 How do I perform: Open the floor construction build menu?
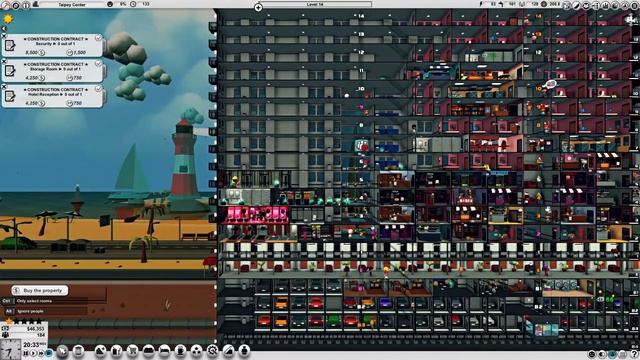pos(100,351)
